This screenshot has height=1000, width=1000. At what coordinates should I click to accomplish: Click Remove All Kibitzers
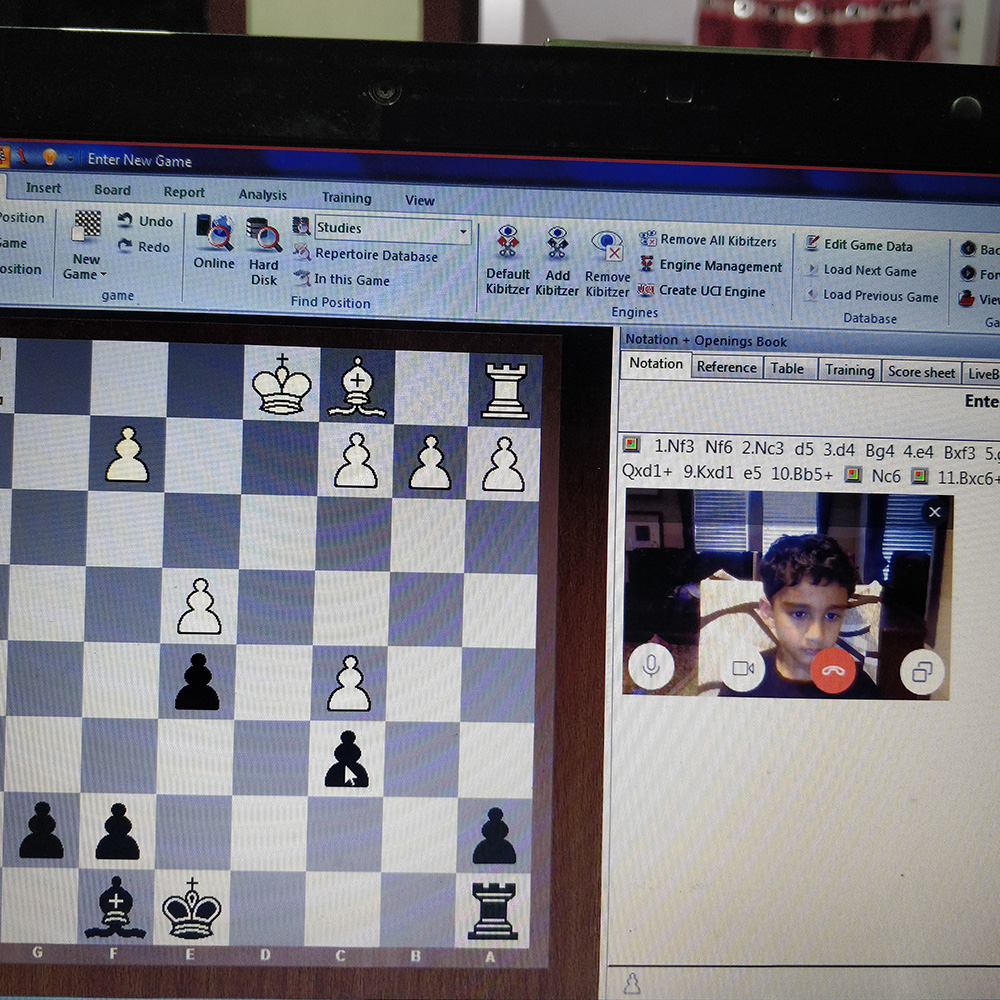point(717,241)
